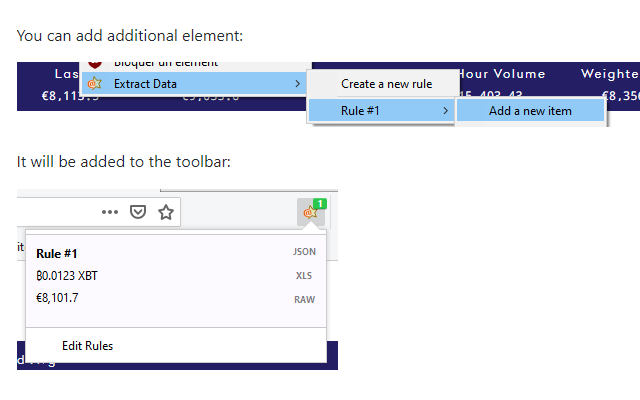Open the Extract Data menu entry

(x=145, y=84)
